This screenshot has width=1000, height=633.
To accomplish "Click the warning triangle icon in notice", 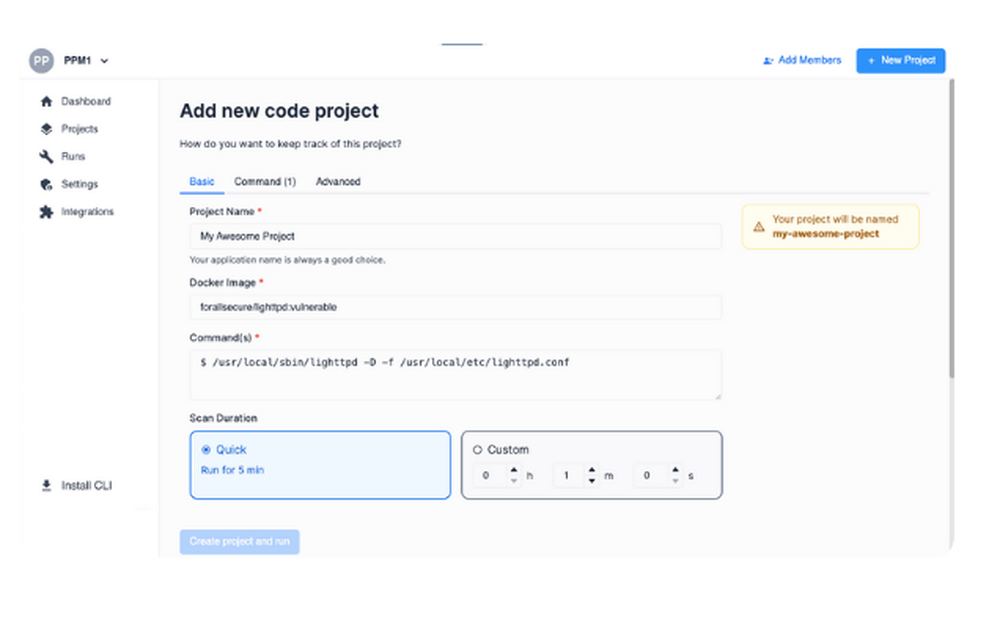I will pyautogui.click(x=758, y=226).
